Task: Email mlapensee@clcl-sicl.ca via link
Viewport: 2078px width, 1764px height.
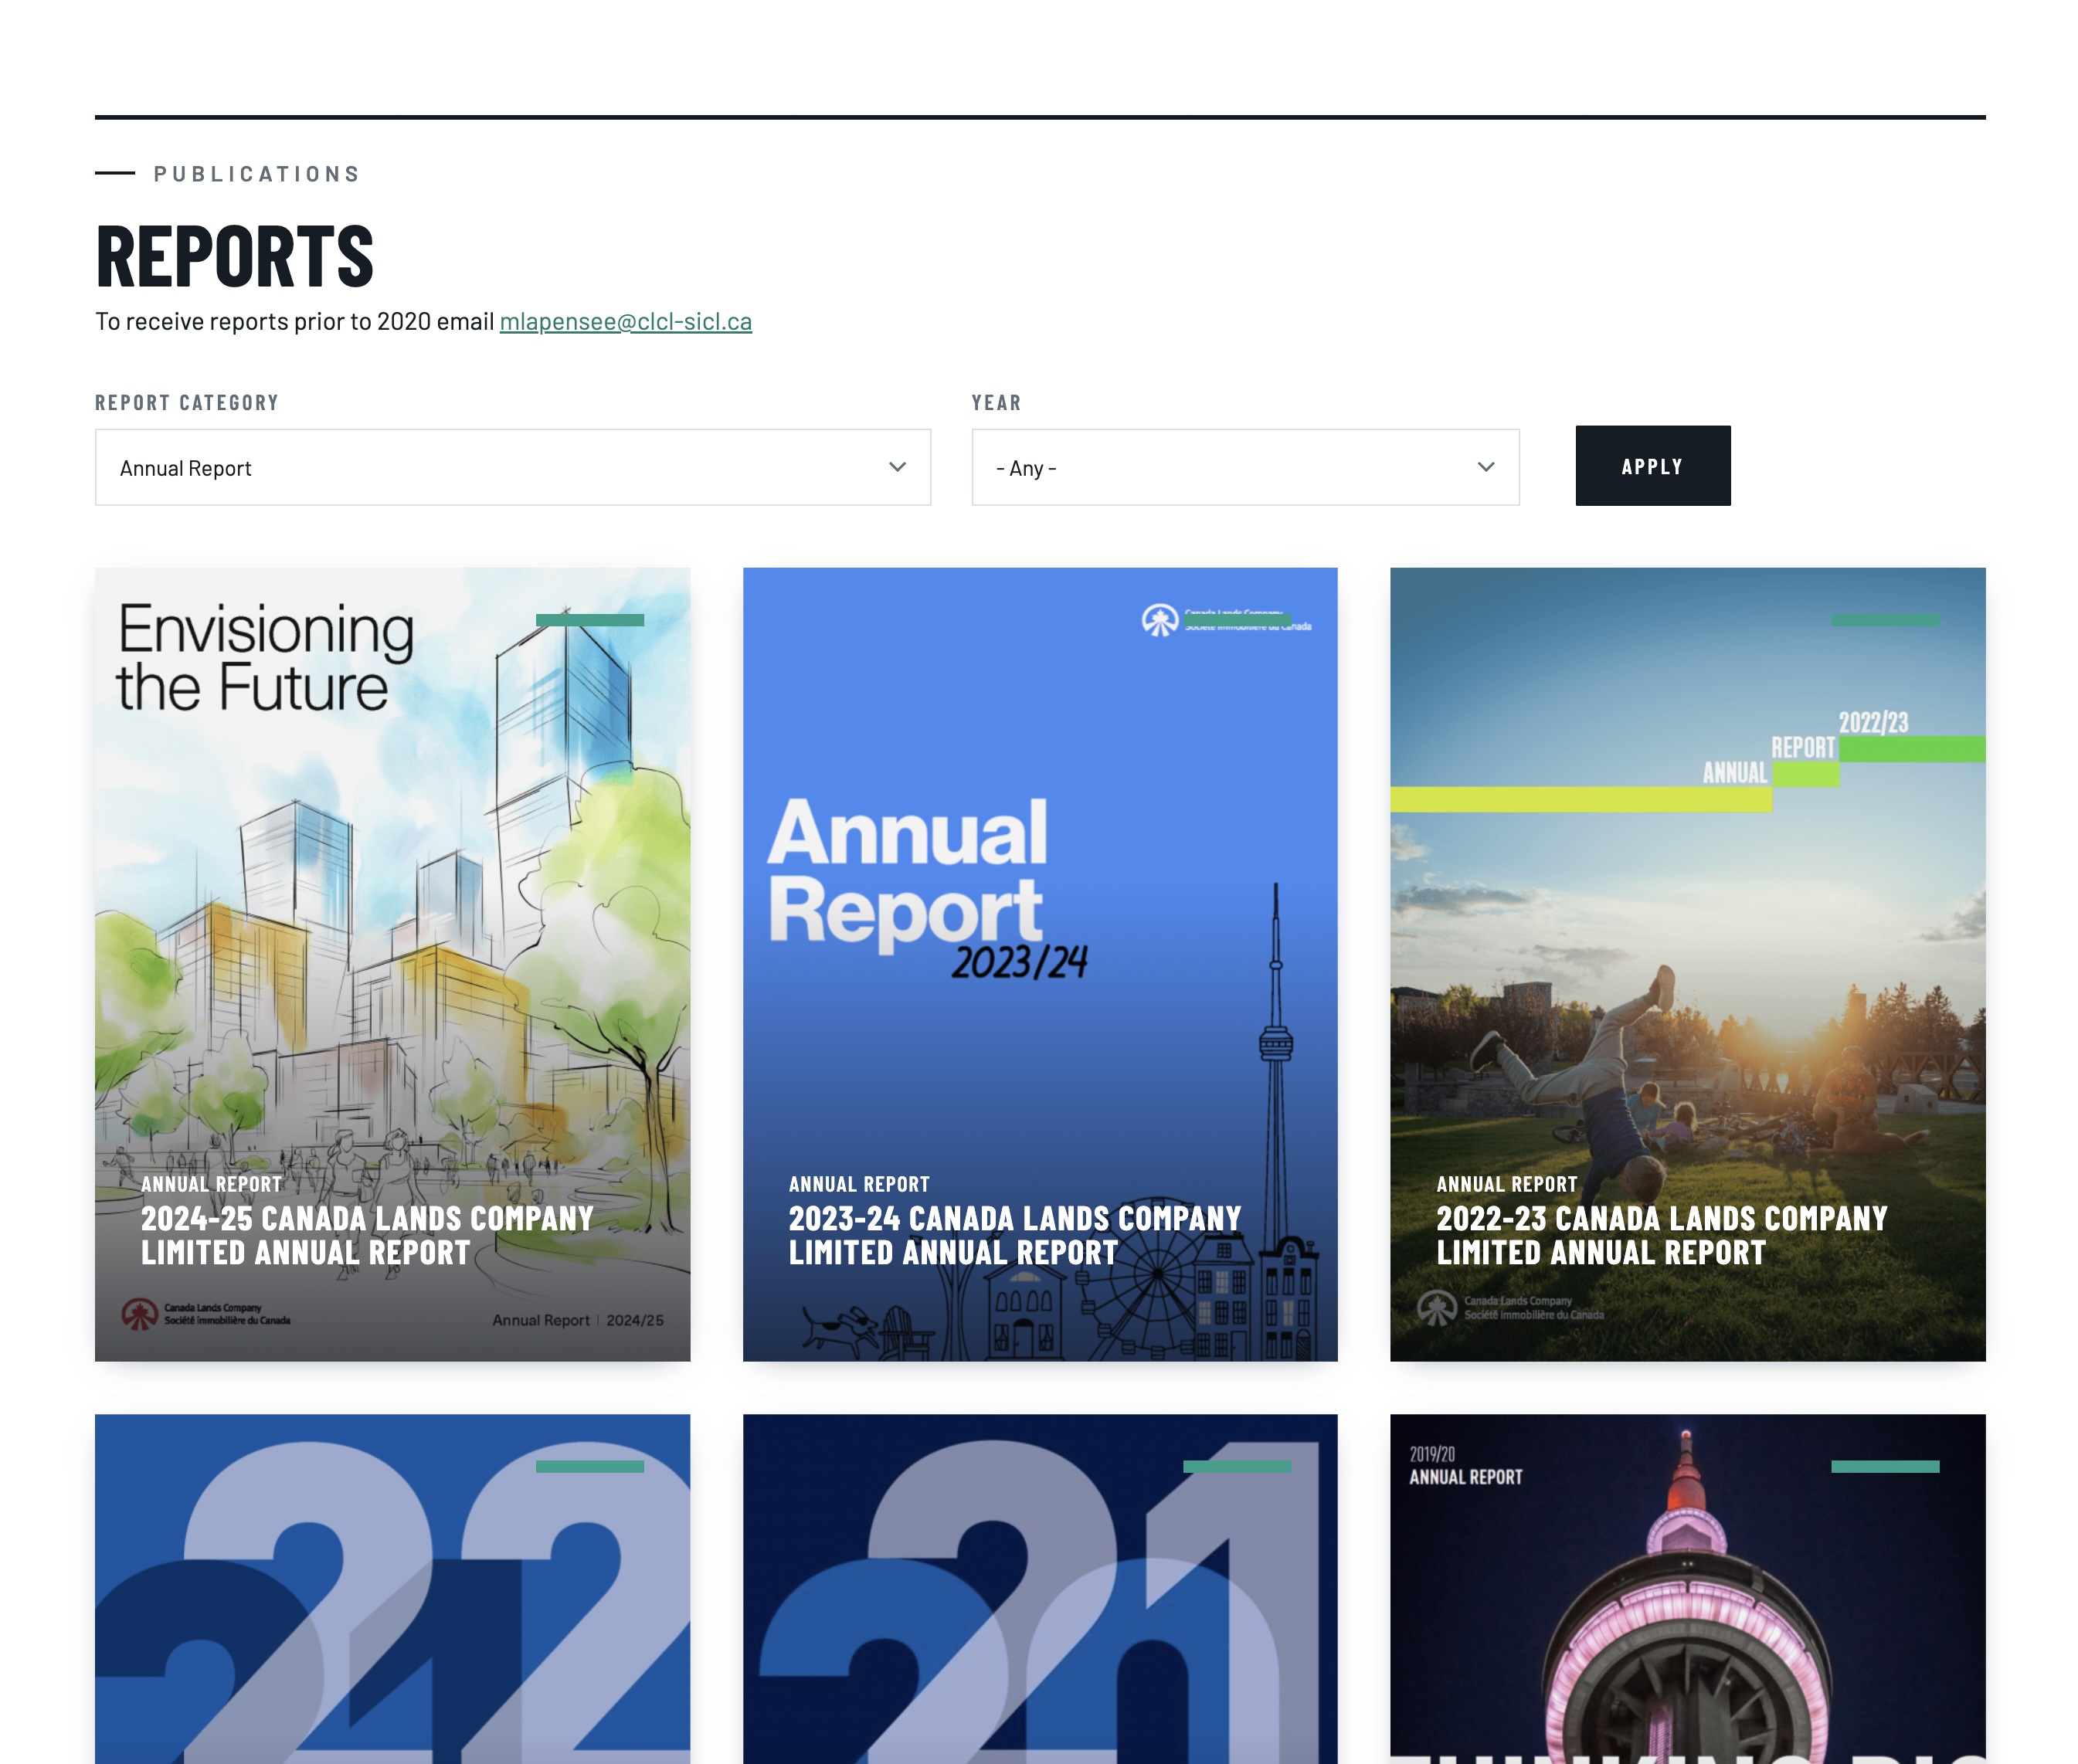Action: 625,321
